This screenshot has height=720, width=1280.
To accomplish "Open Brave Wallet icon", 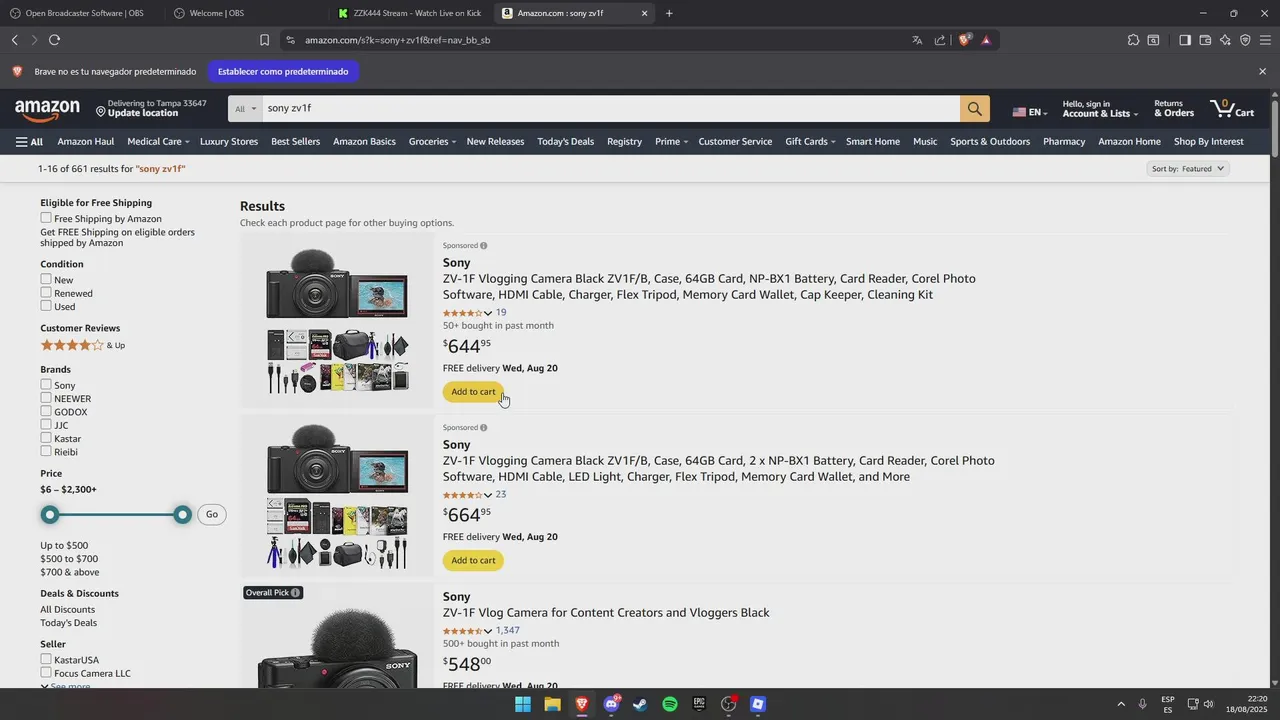I will (1205, 40).
